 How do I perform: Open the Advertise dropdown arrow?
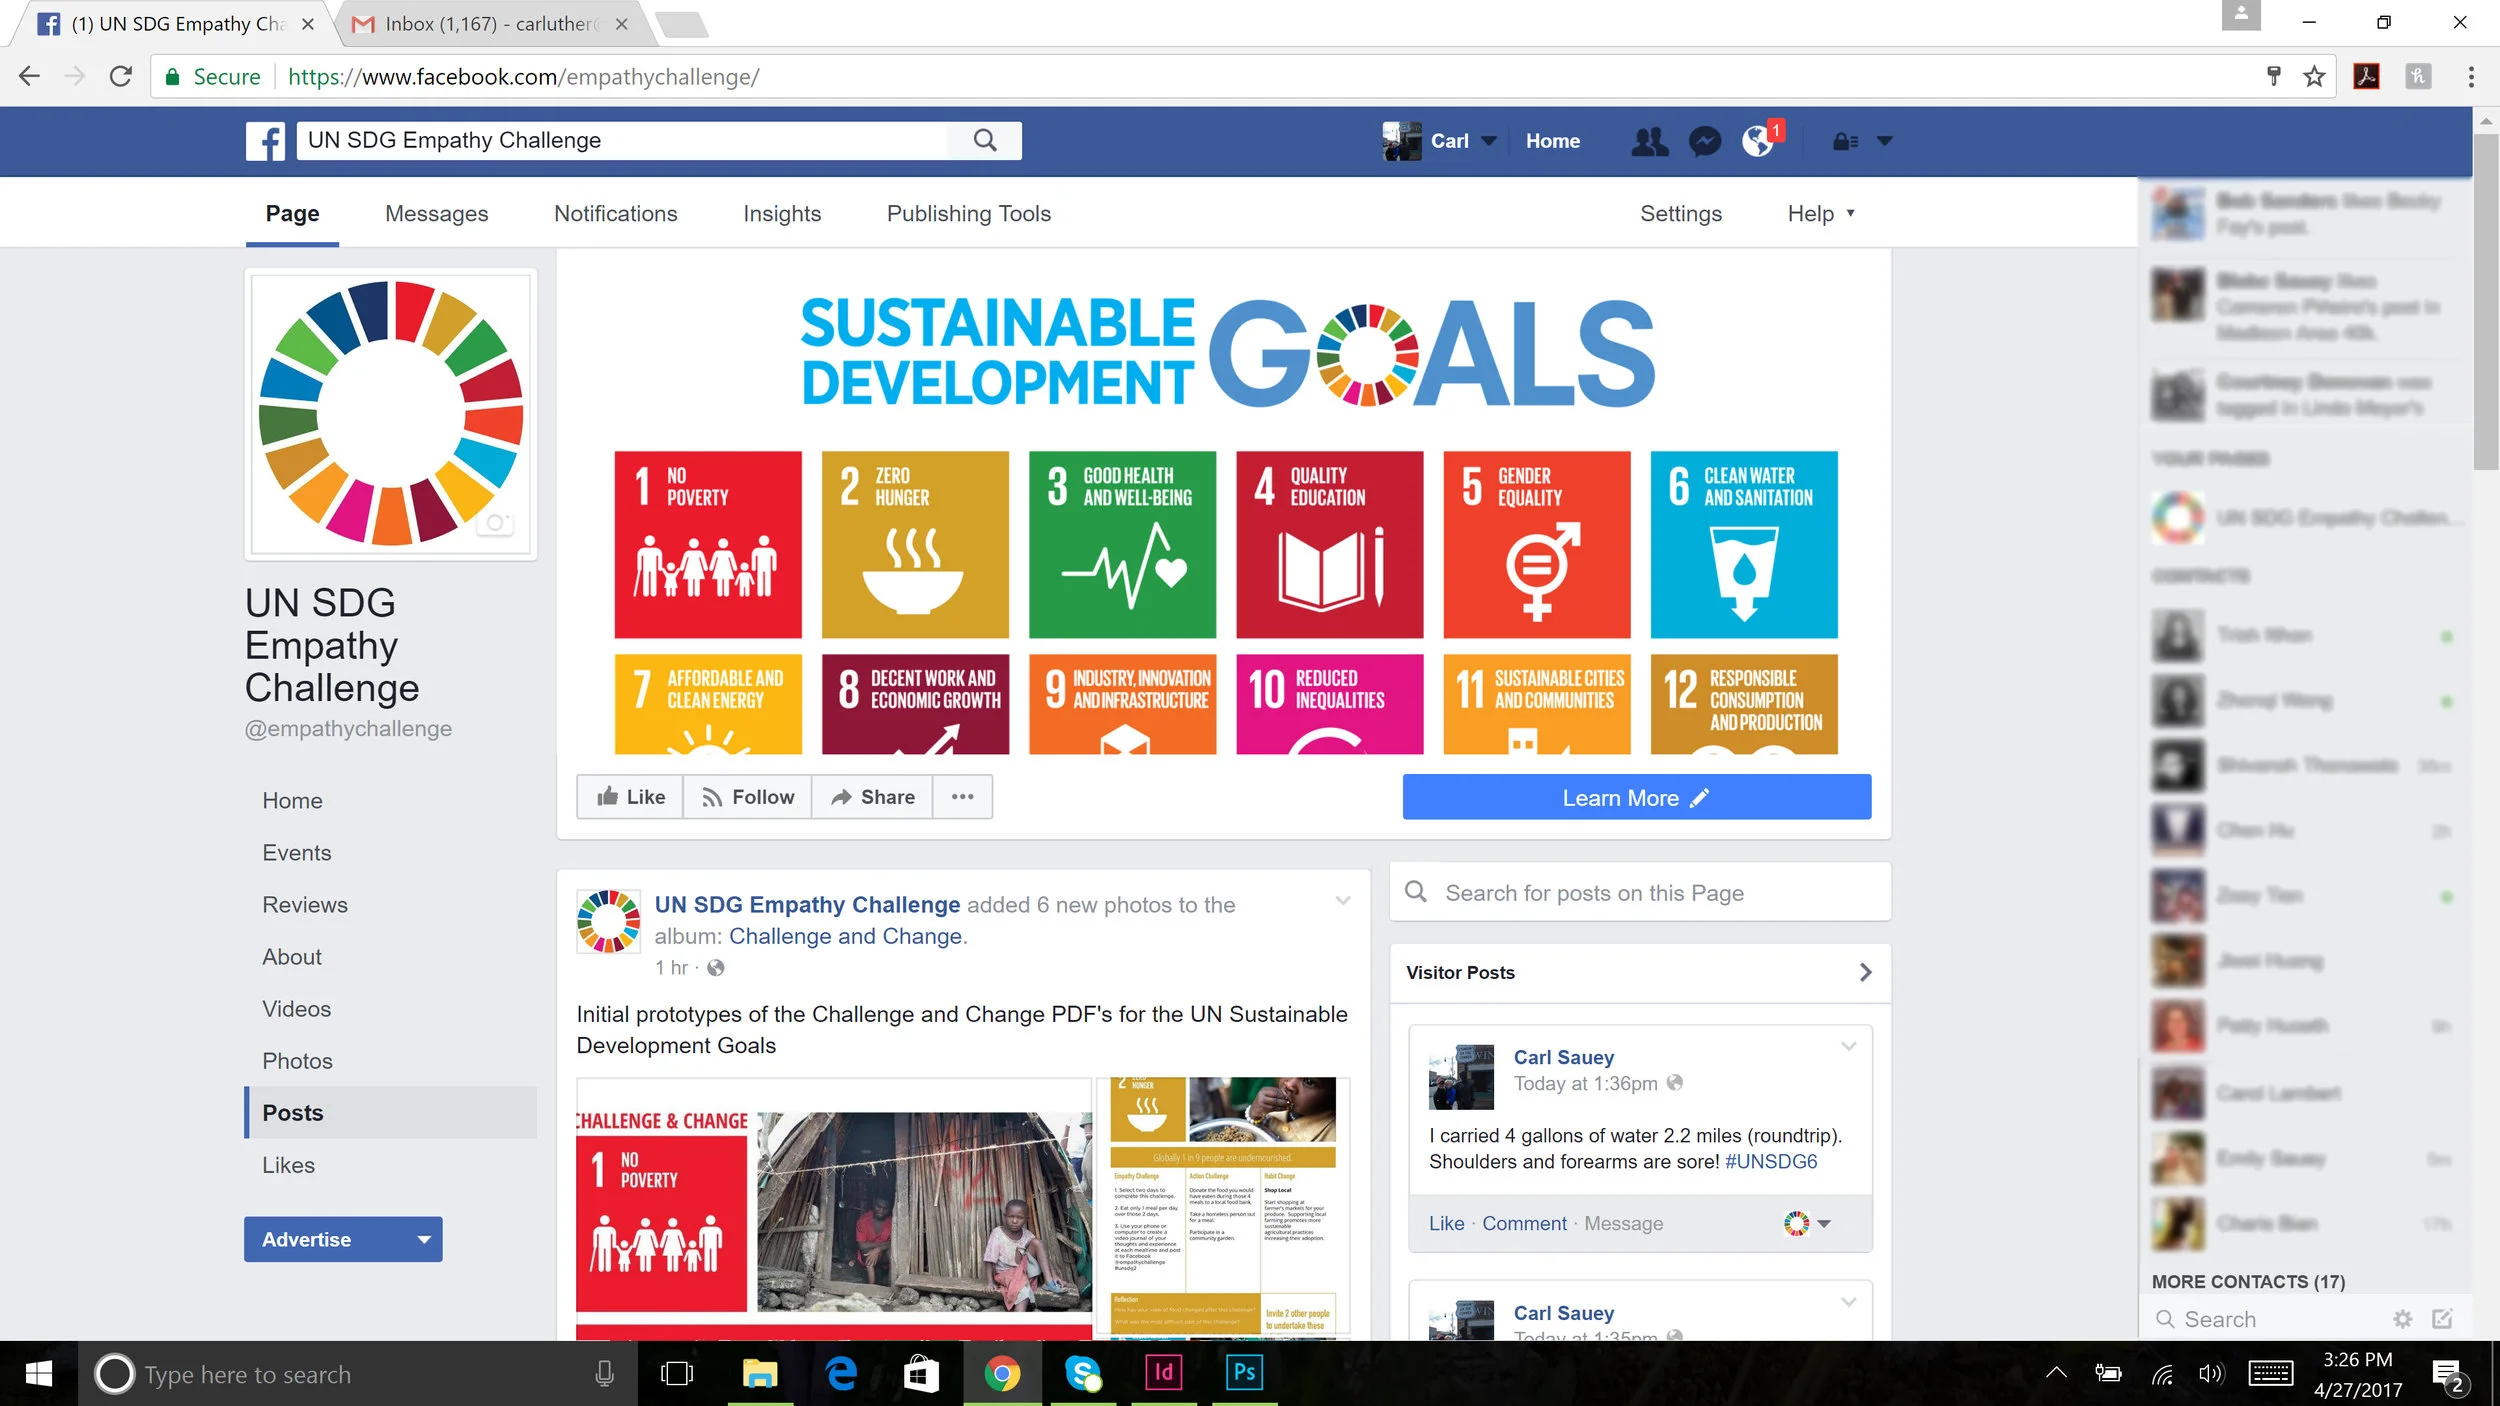point(424,1240)
